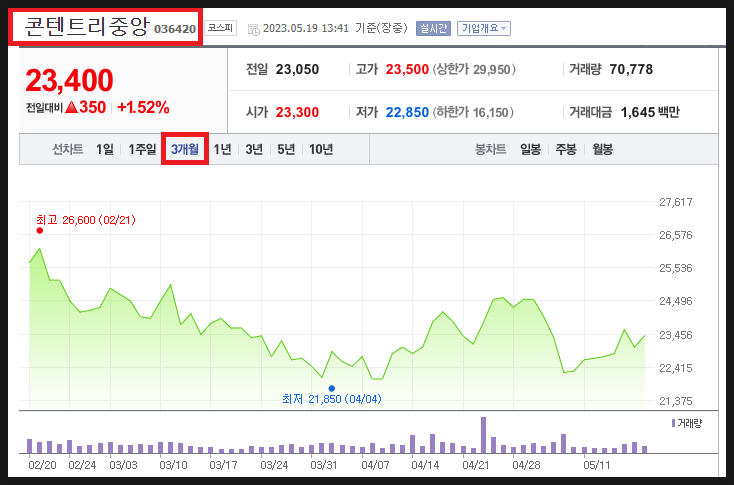
Task: Switch to 주봉 candle chart
Action: tap(565, 149)
